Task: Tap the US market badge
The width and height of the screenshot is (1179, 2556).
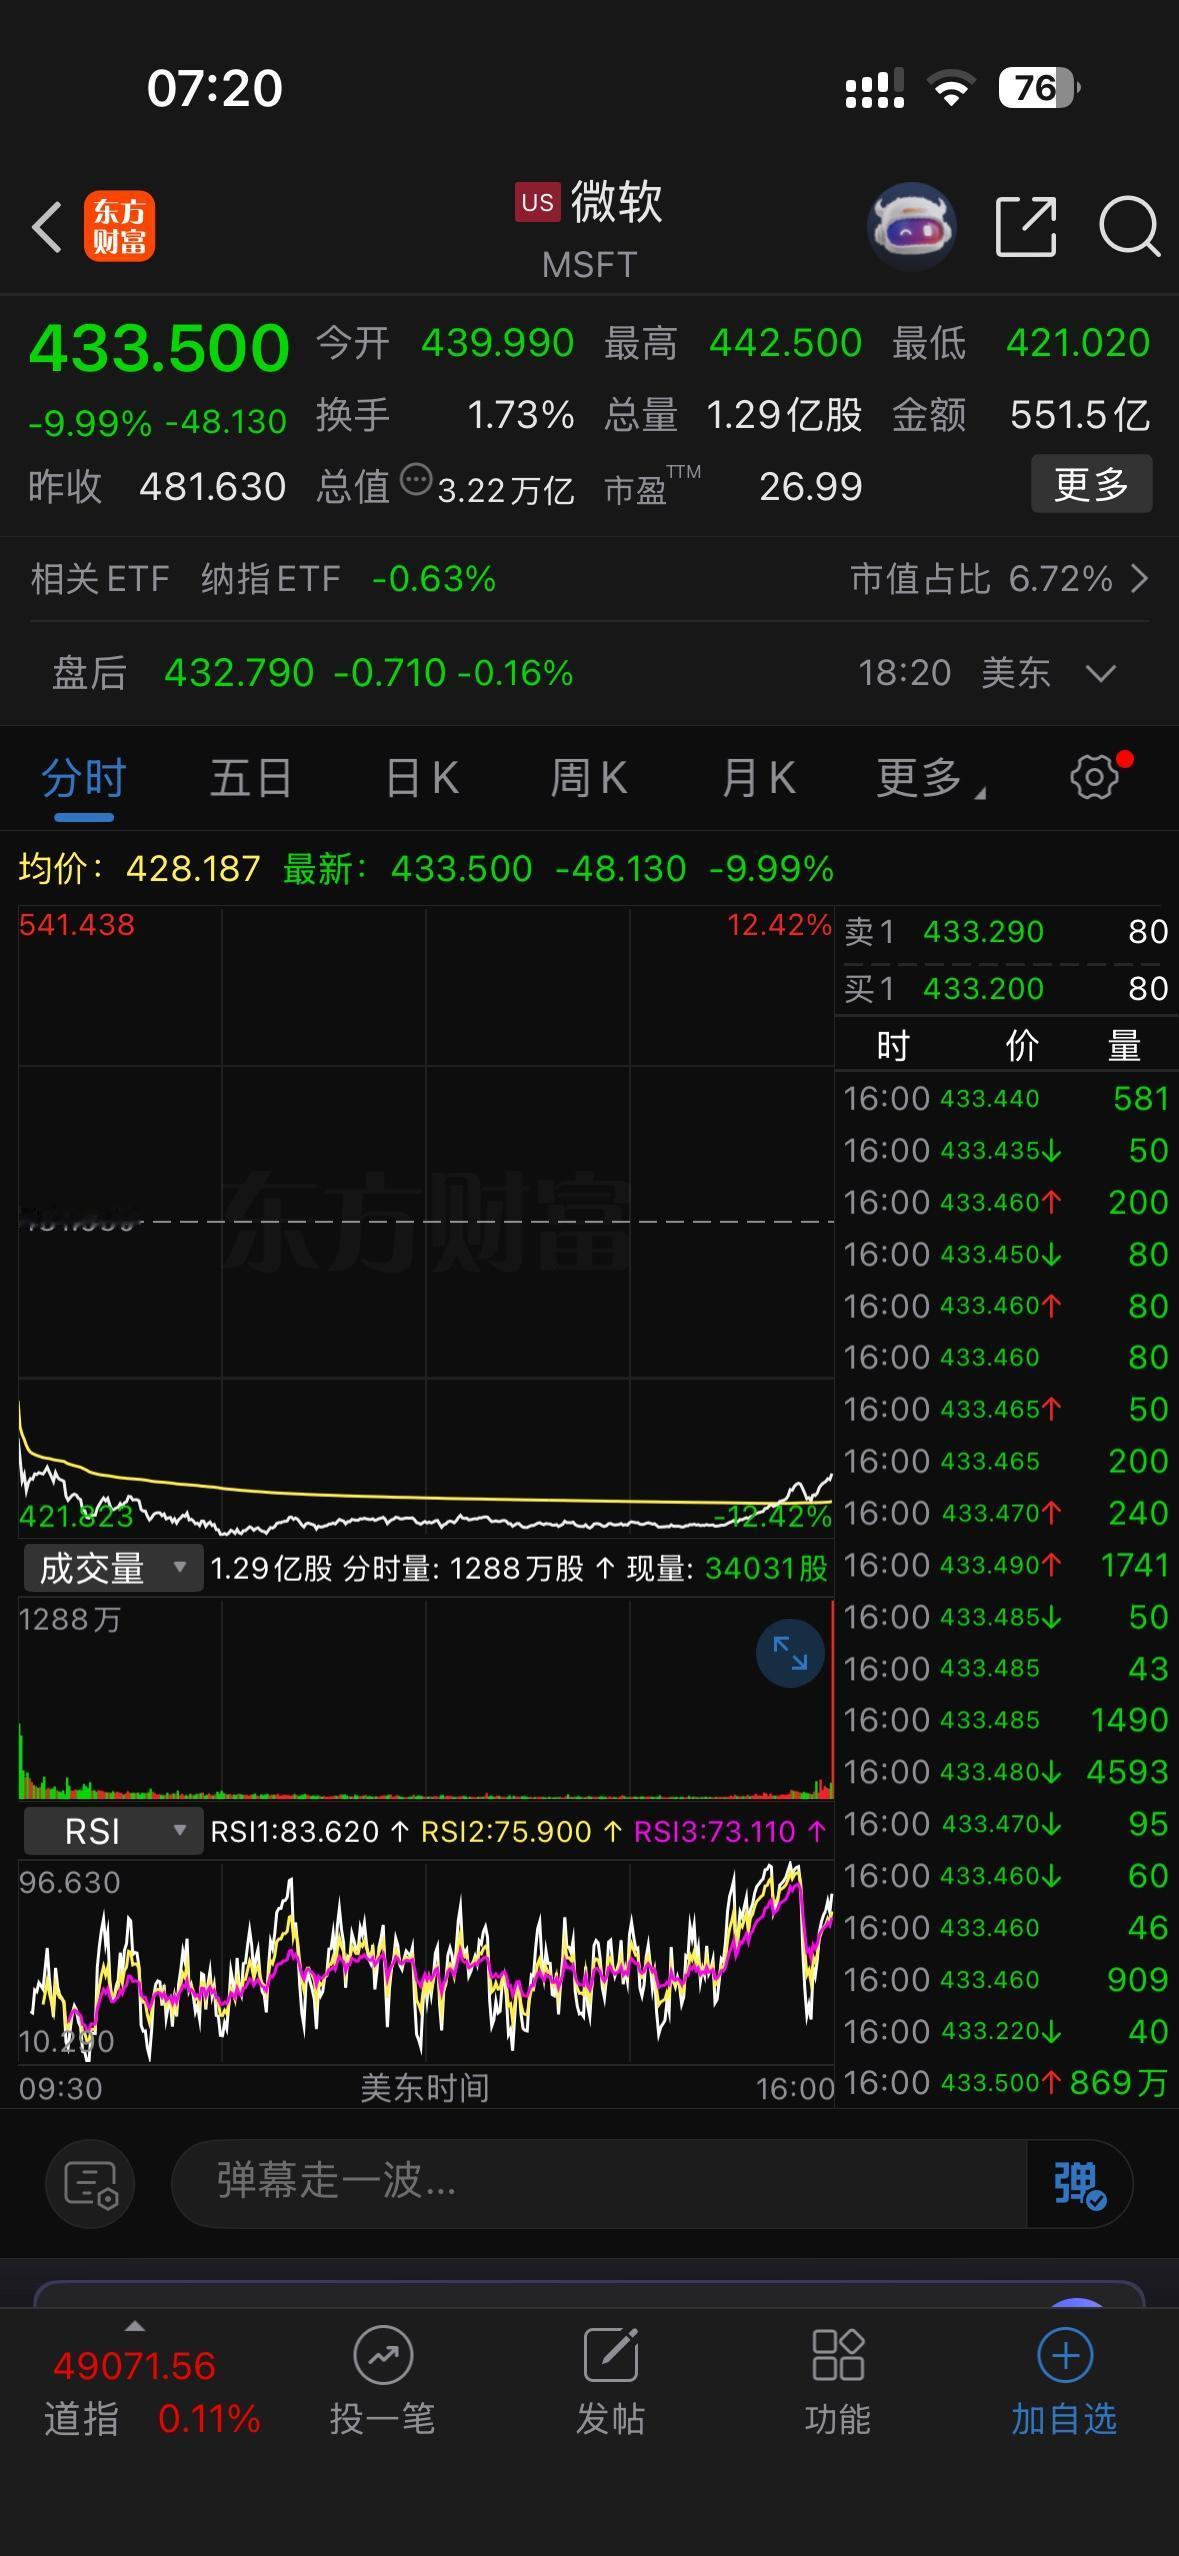Action: coord(537,202)
